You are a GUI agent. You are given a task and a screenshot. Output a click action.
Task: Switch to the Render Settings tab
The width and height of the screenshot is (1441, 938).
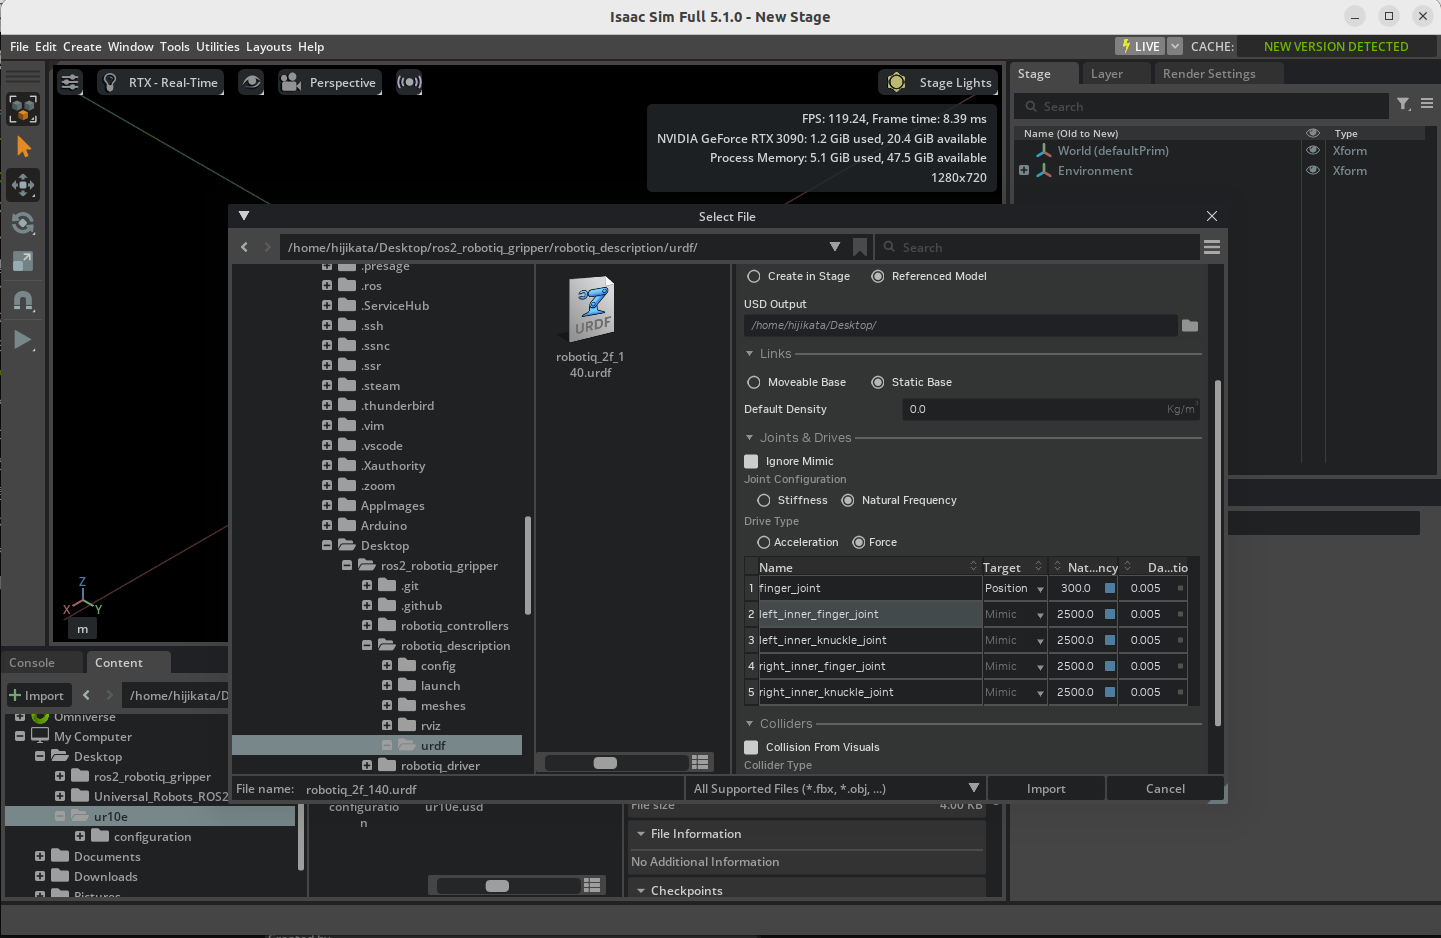tap(1207, 73)
